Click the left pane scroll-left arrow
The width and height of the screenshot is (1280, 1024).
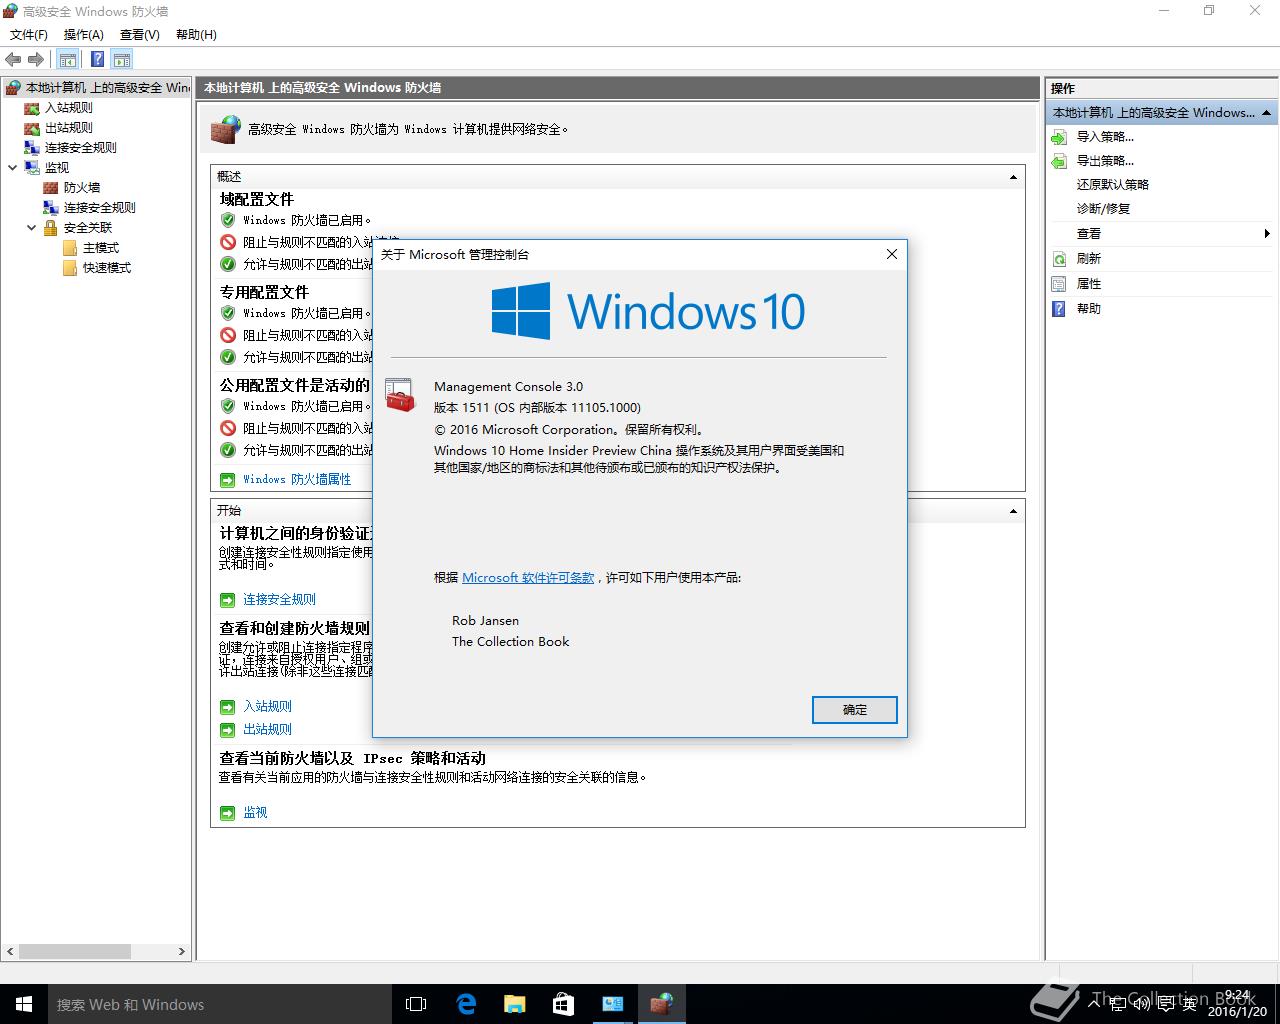pos(10,952)
